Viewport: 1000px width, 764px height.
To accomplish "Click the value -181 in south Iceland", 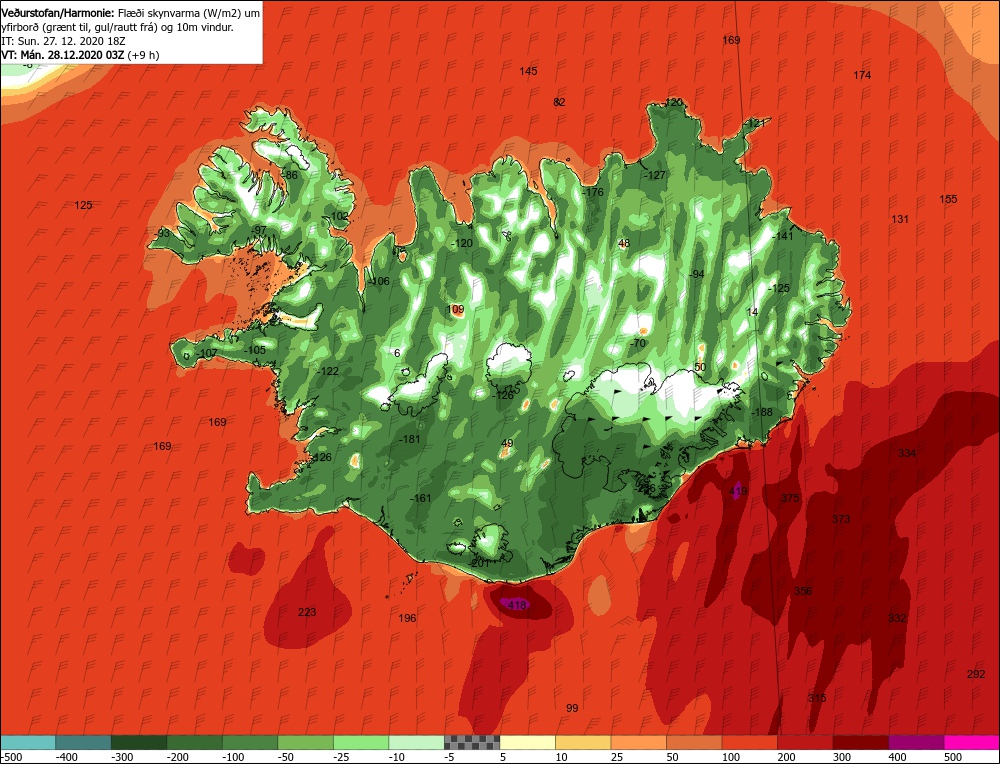I will tap(409, 439).
